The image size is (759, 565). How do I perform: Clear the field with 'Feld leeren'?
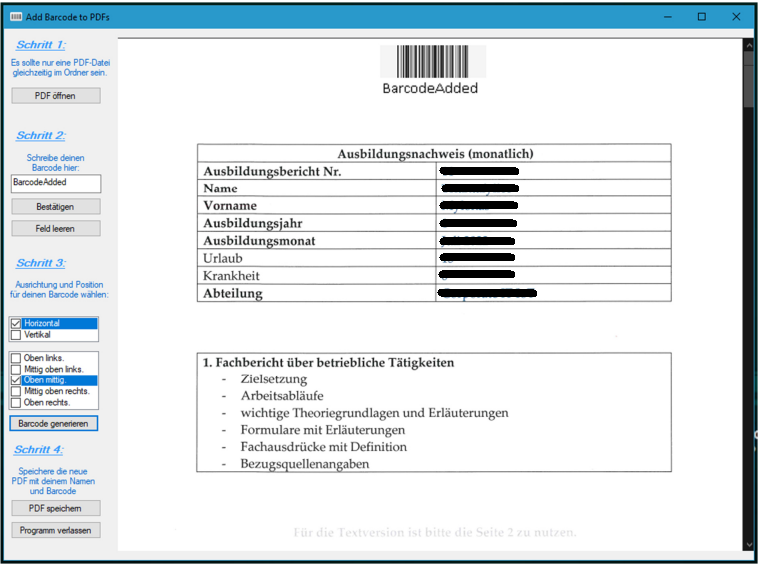coord(56,229)
